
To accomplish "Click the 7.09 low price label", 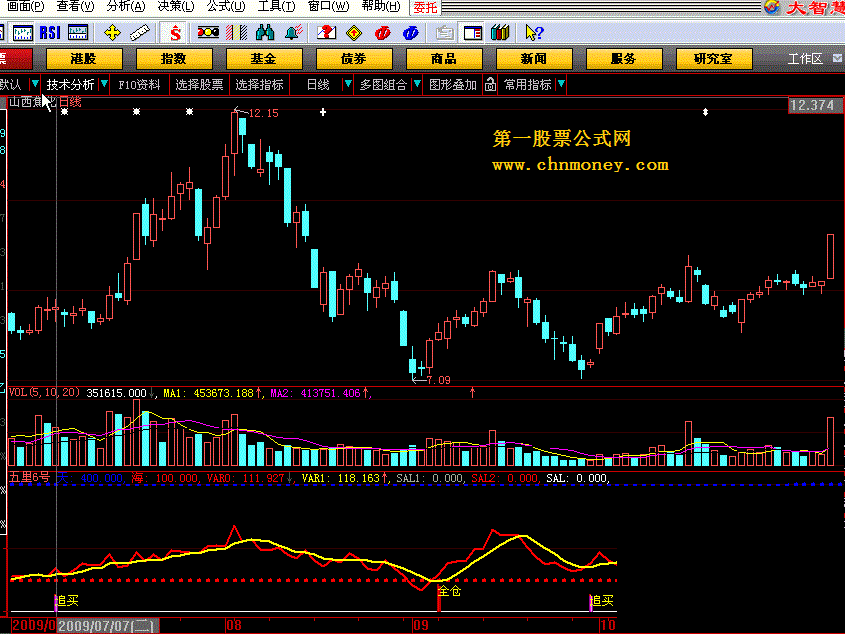I will coord(439,380).
